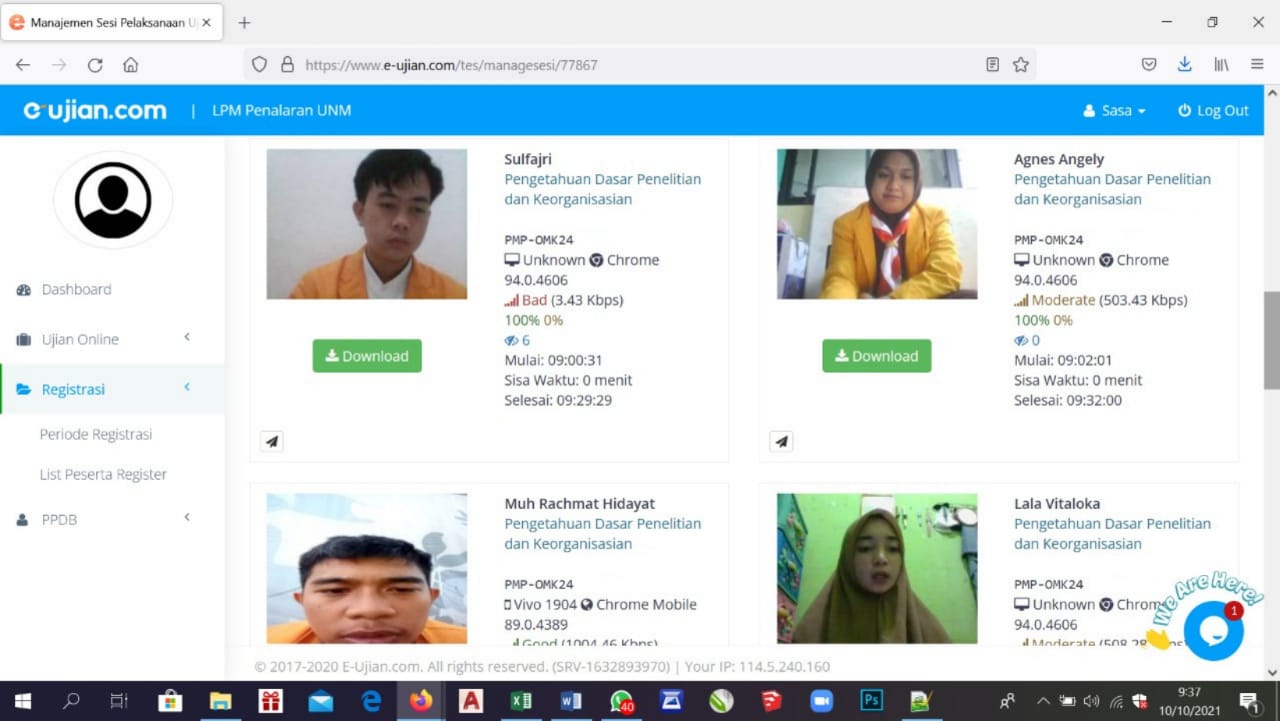
Task: Click Sulfajri's eye view count icon
Action: (x=511, y=341)
